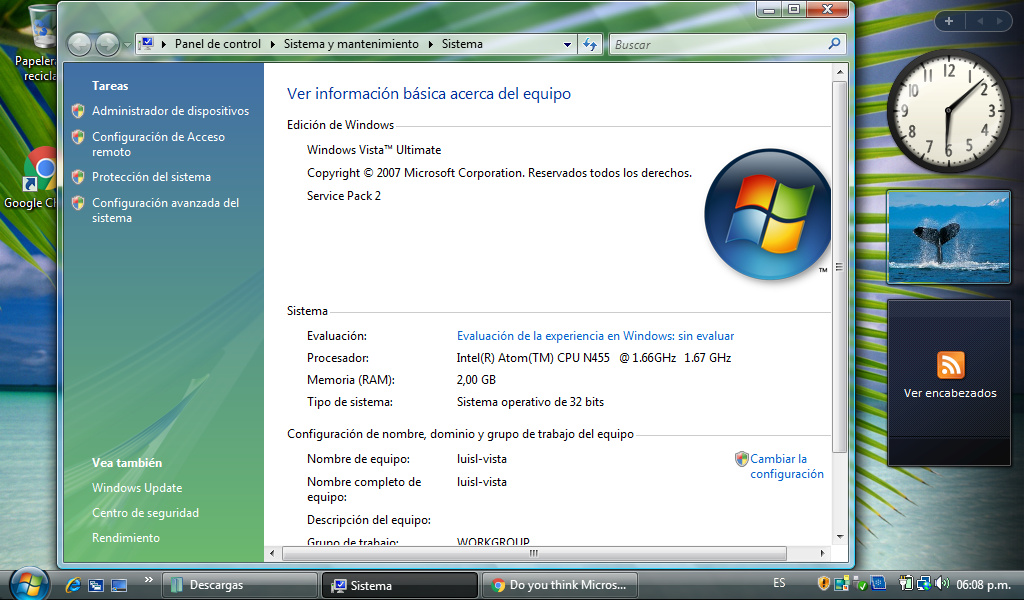Click the analog clock gadget
Image resolution: width=1024 pixels, height=600 pixels.
tap(948, 112)
